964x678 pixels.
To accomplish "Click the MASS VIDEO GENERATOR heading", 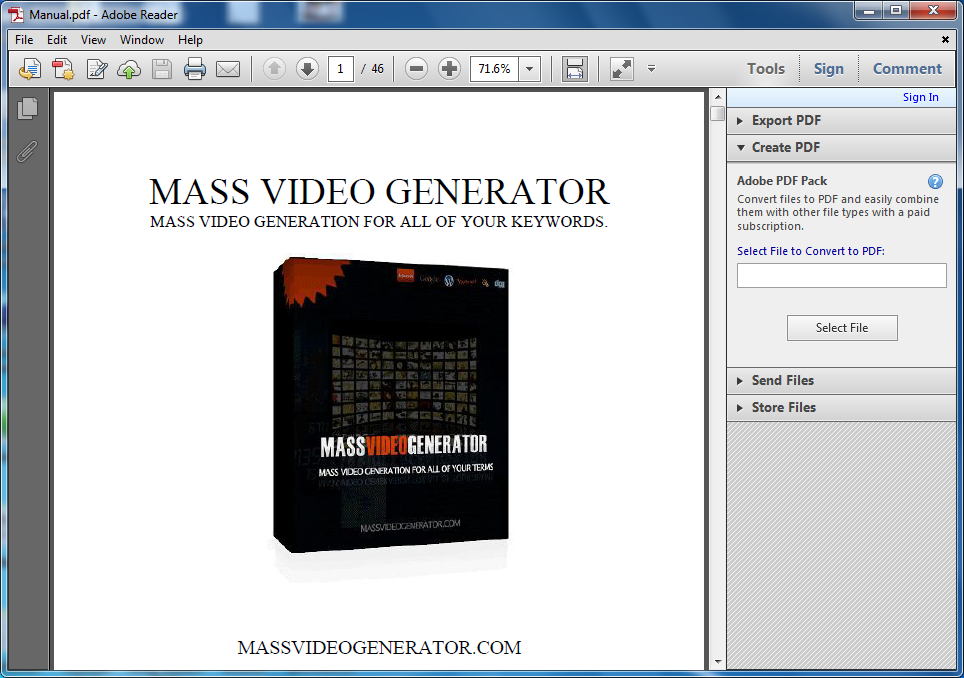I will 379,191.
